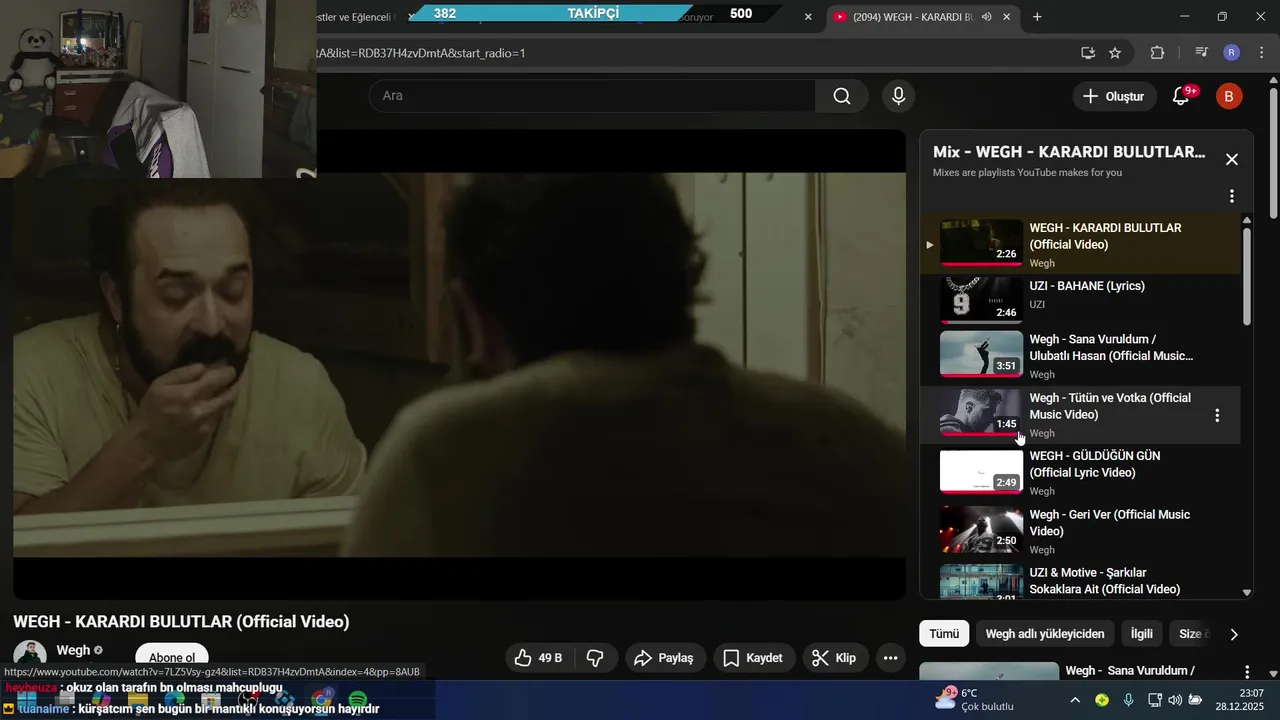Like the video with thumbs-up 49 B
Viewport: 1280px width, 720px height.
point(538,658)
